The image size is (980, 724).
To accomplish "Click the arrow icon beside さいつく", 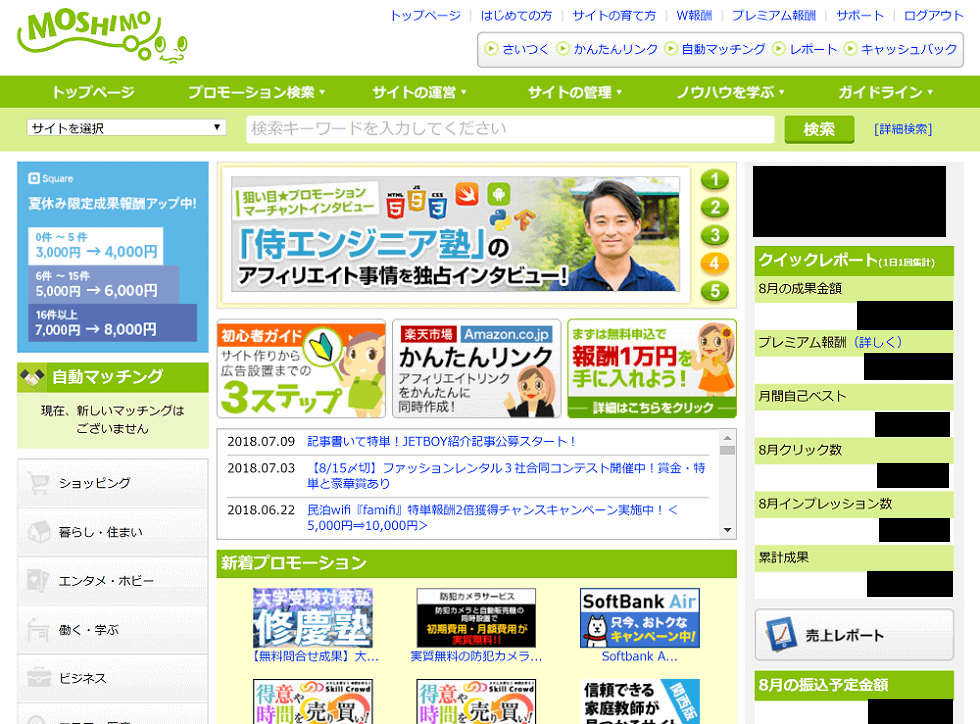I will [491, 48].
